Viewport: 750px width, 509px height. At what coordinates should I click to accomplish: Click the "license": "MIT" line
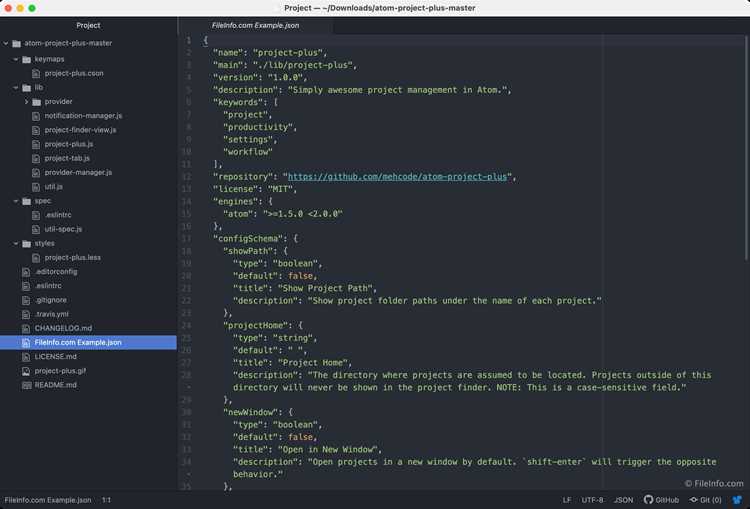click(x=254, y=189)
